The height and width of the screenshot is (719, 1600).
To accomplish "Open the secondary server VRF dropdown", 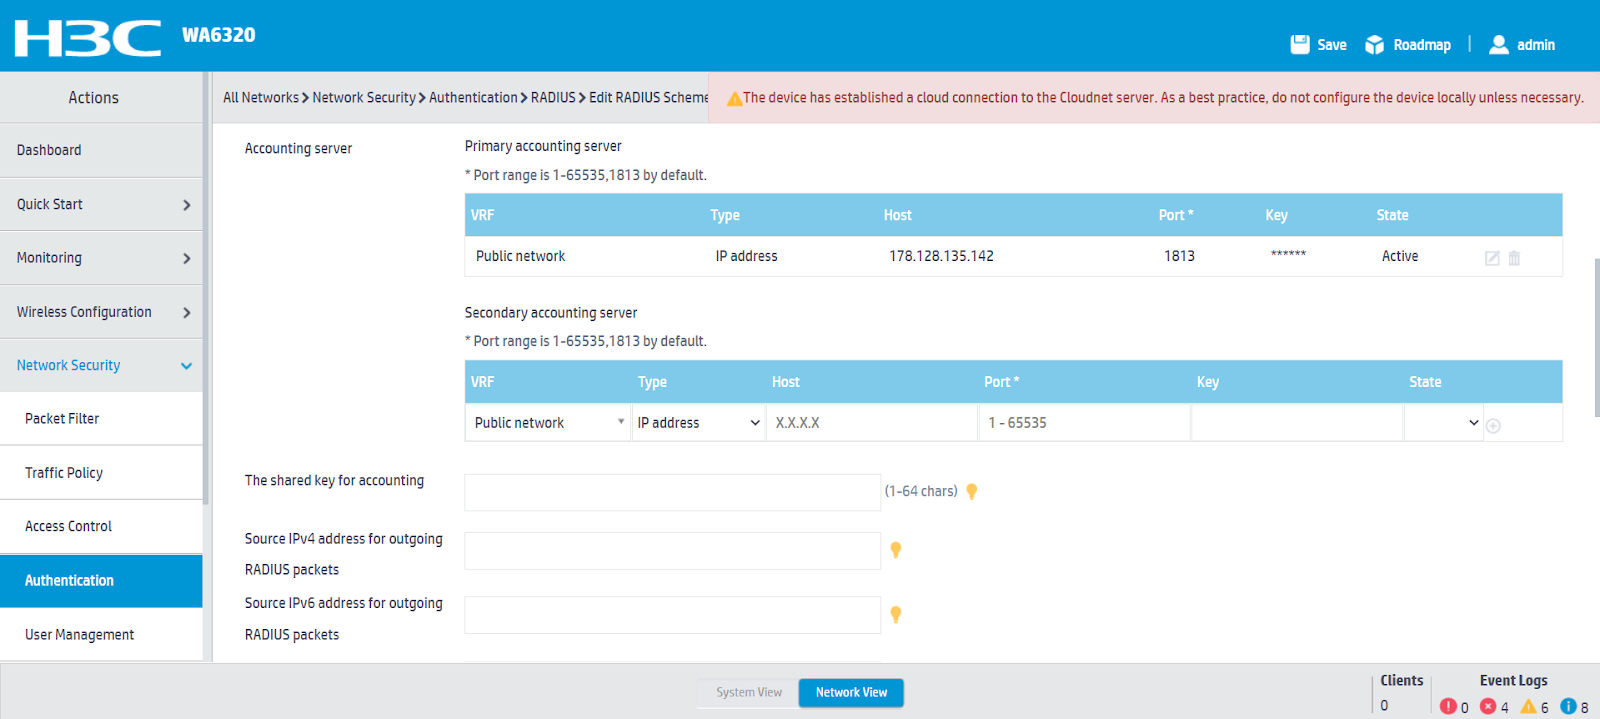I will (548, 423).
